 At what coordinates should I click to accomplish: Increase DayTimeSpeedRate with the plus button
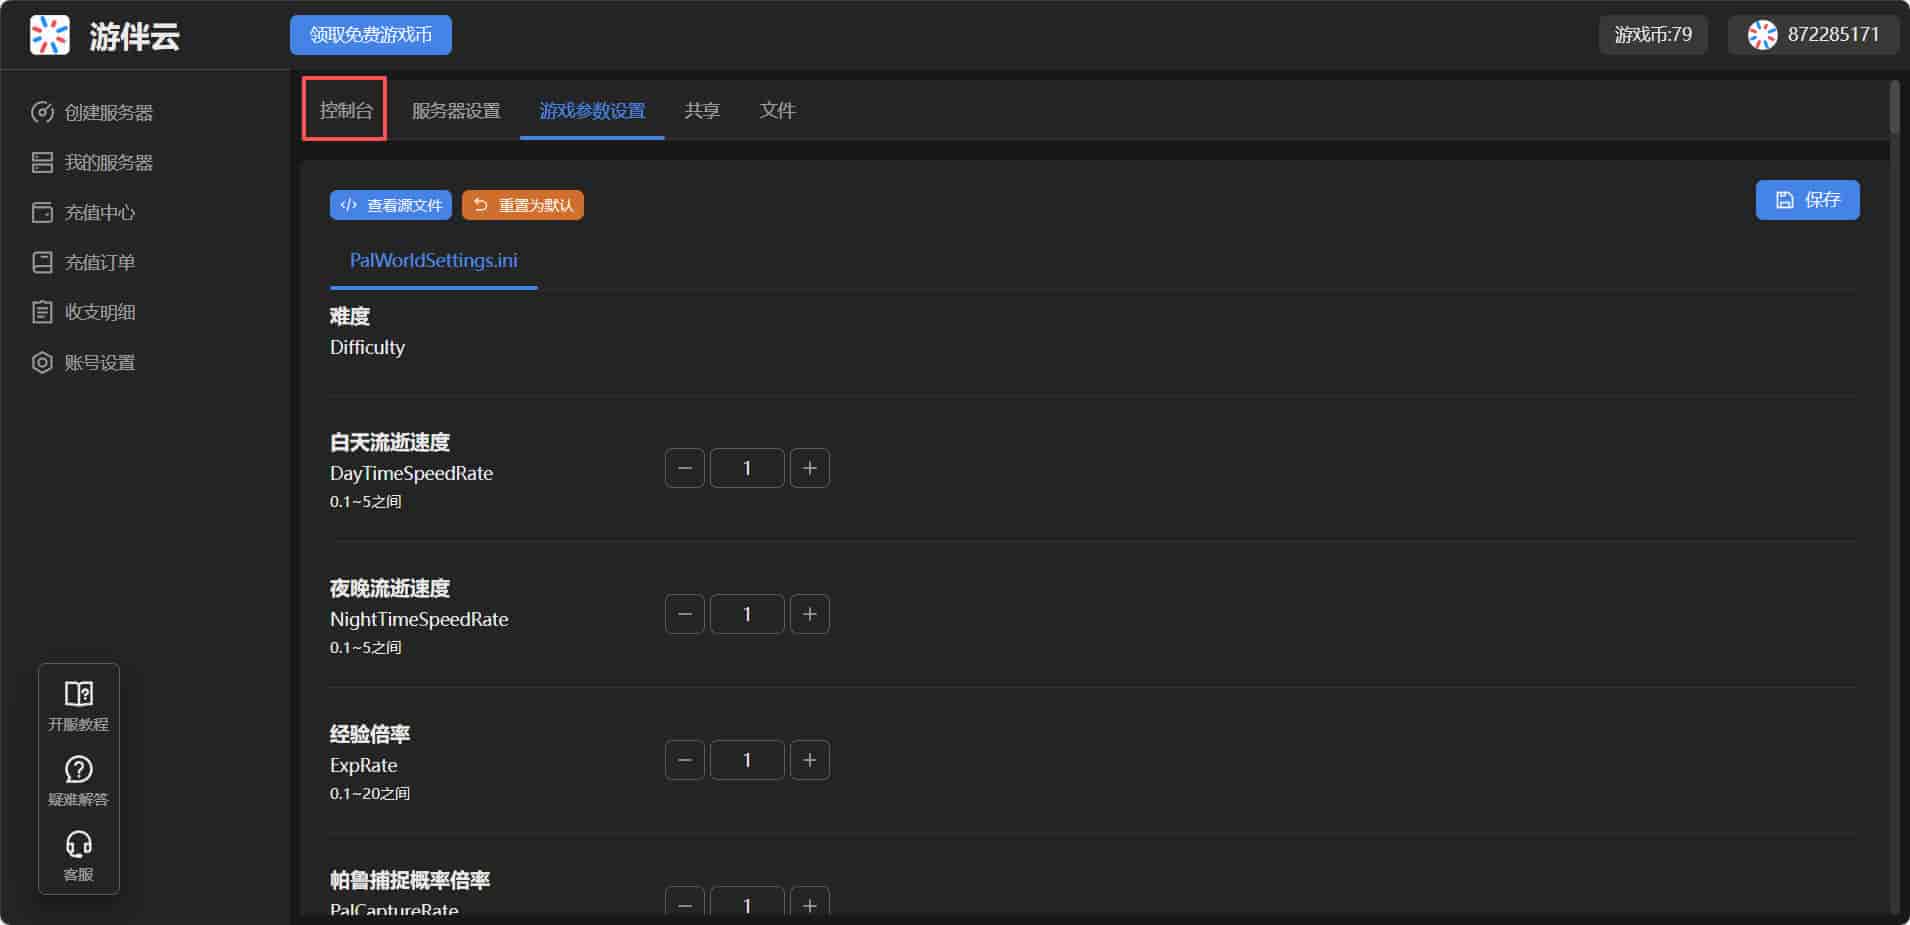point(809,468)
